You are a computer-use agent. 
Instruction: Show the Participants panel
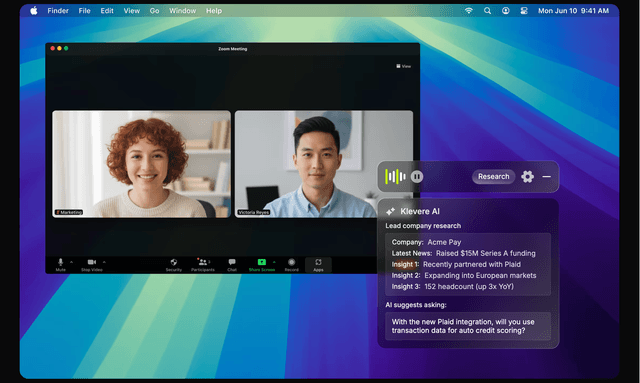click(x=203, y=265)
